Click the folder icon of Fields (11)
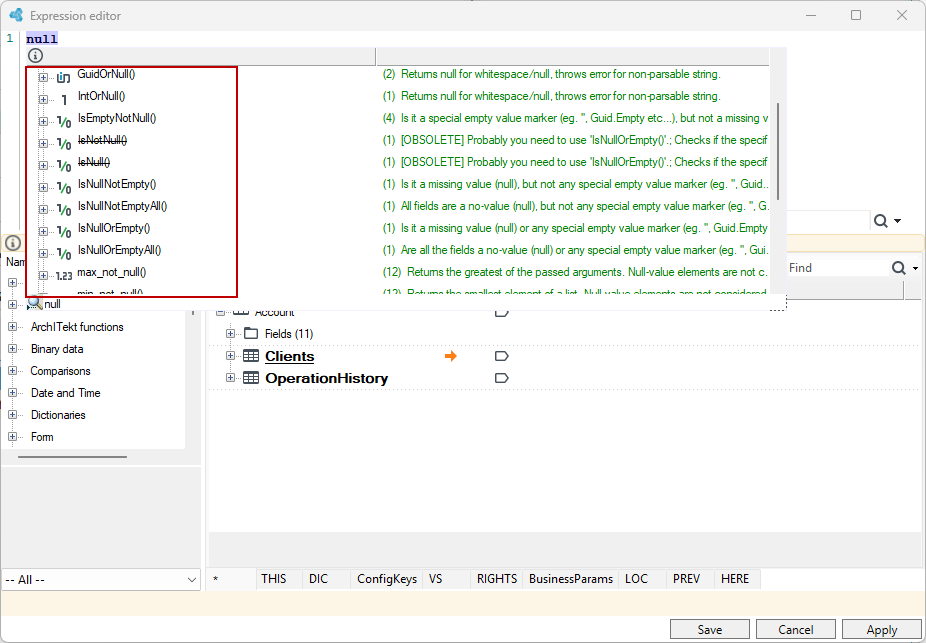The width and height of the screenshot is (926, 643). [x=251, y=334]
